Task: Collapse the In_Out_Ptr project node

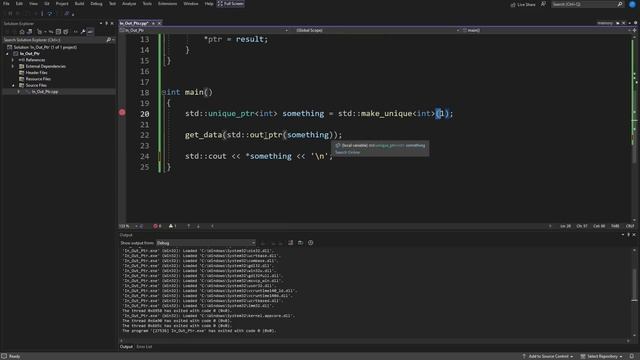Action: coord(7,53)
